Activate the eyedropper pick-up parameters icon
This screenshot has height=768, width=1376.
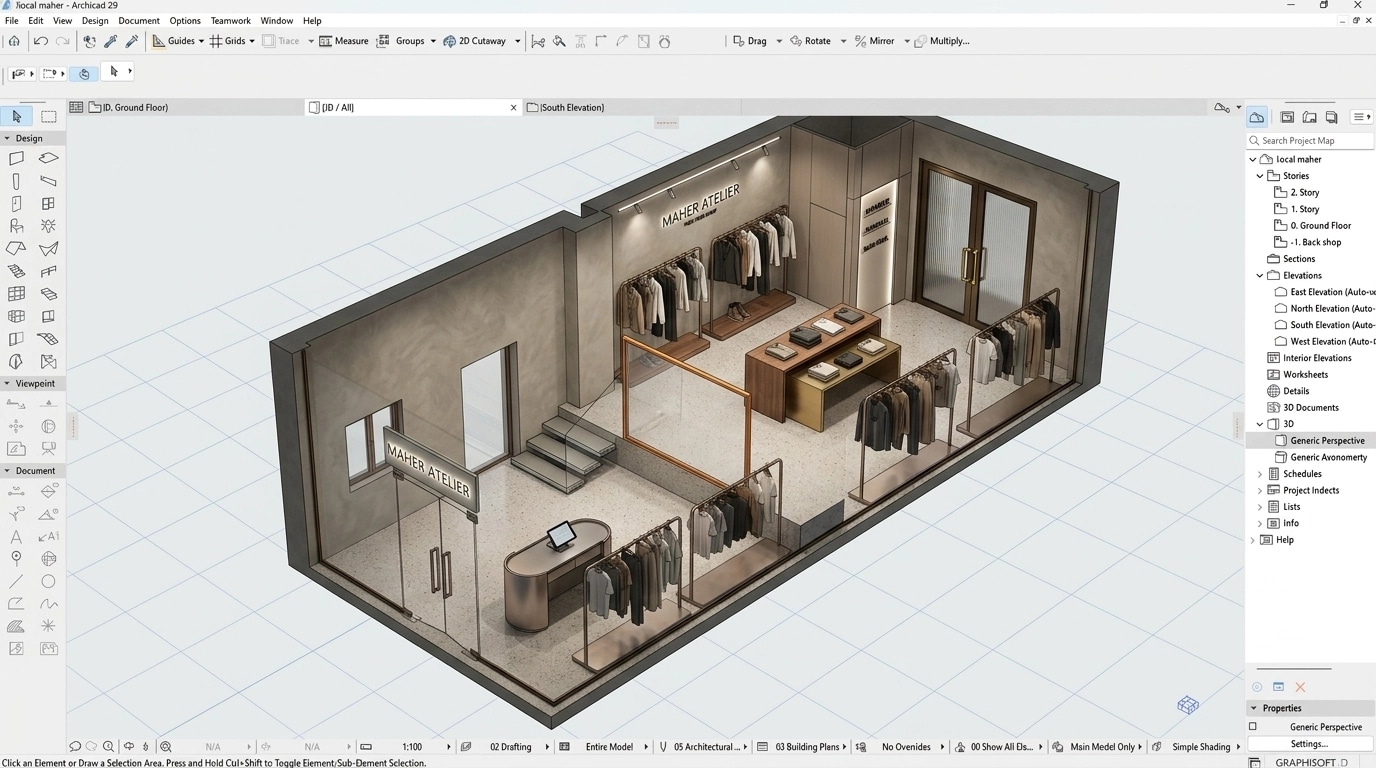coord(111,41)
